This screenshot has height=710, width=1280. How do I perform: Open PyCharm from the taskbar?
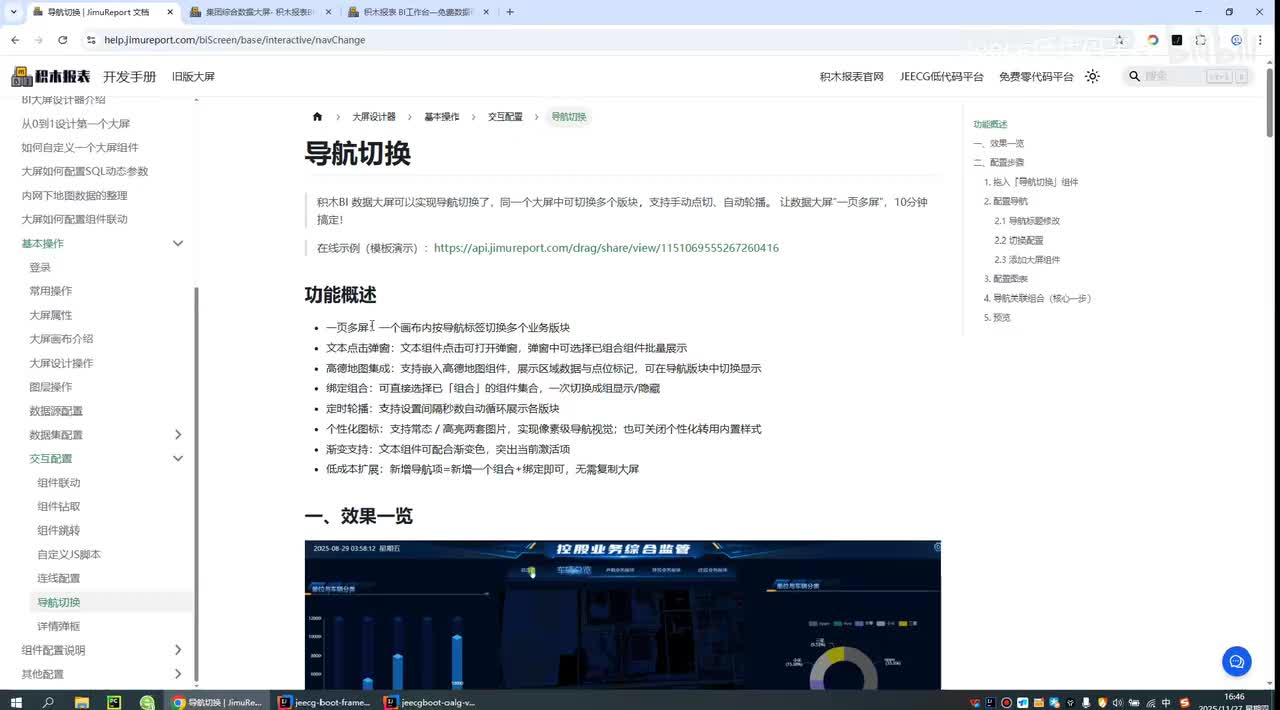pyautogui.click(x=114, y=701)
